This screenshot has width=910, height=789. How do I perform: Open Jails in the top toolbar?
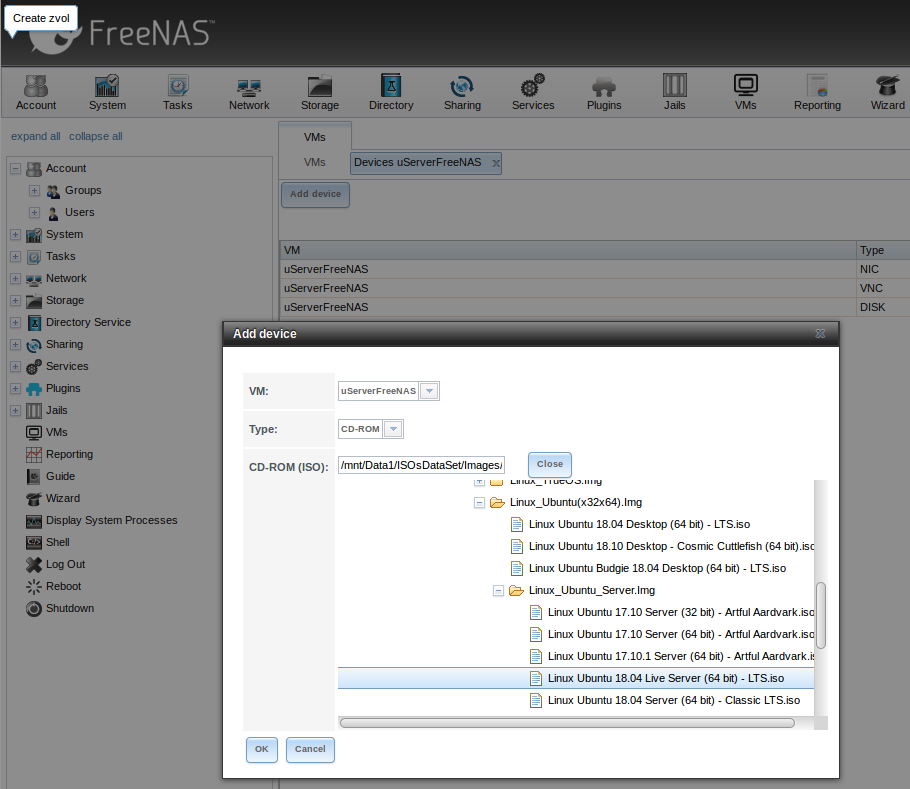tap(675, 93)
